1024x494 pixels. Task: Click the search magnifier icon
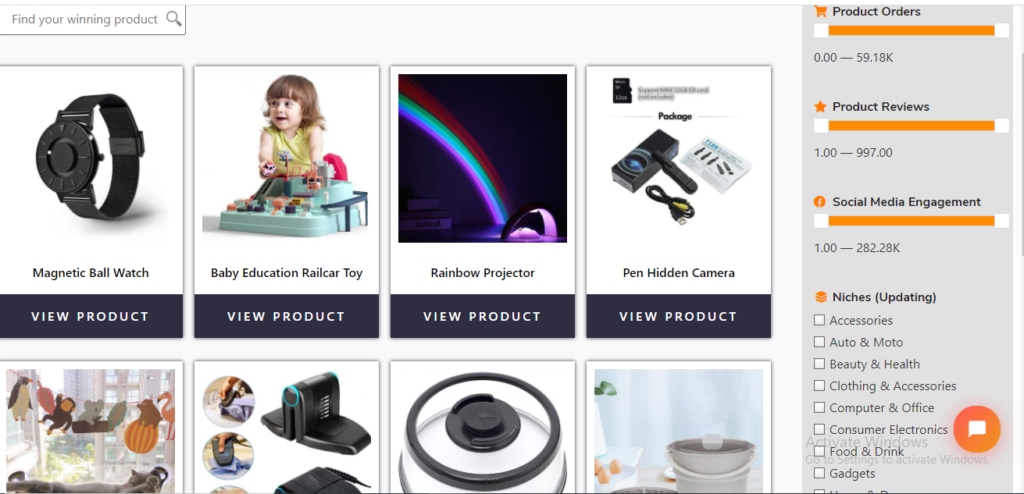[x=174, y=18]
